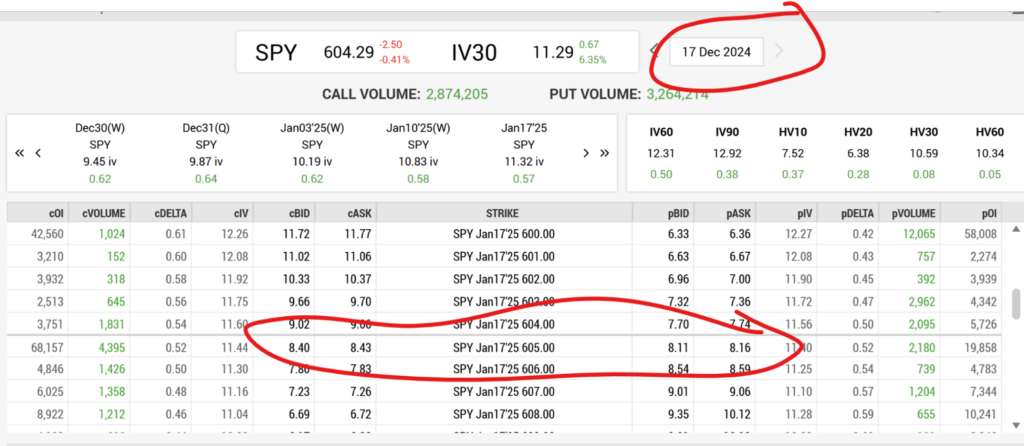Click call IV 12.26 on 600 strike

[236, 234]
